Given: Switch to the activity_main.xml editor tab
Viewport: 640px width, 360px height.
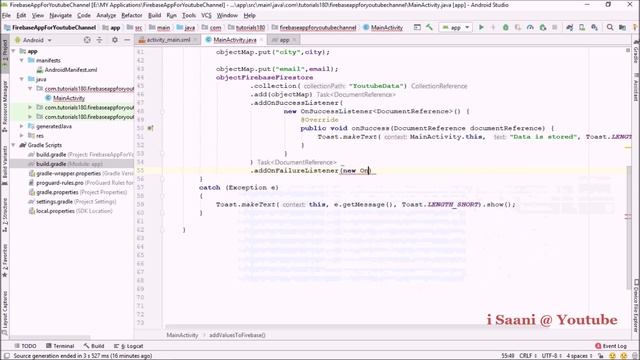Looking at the screenshot, I should pyautogui.click(x=168, y=40).
